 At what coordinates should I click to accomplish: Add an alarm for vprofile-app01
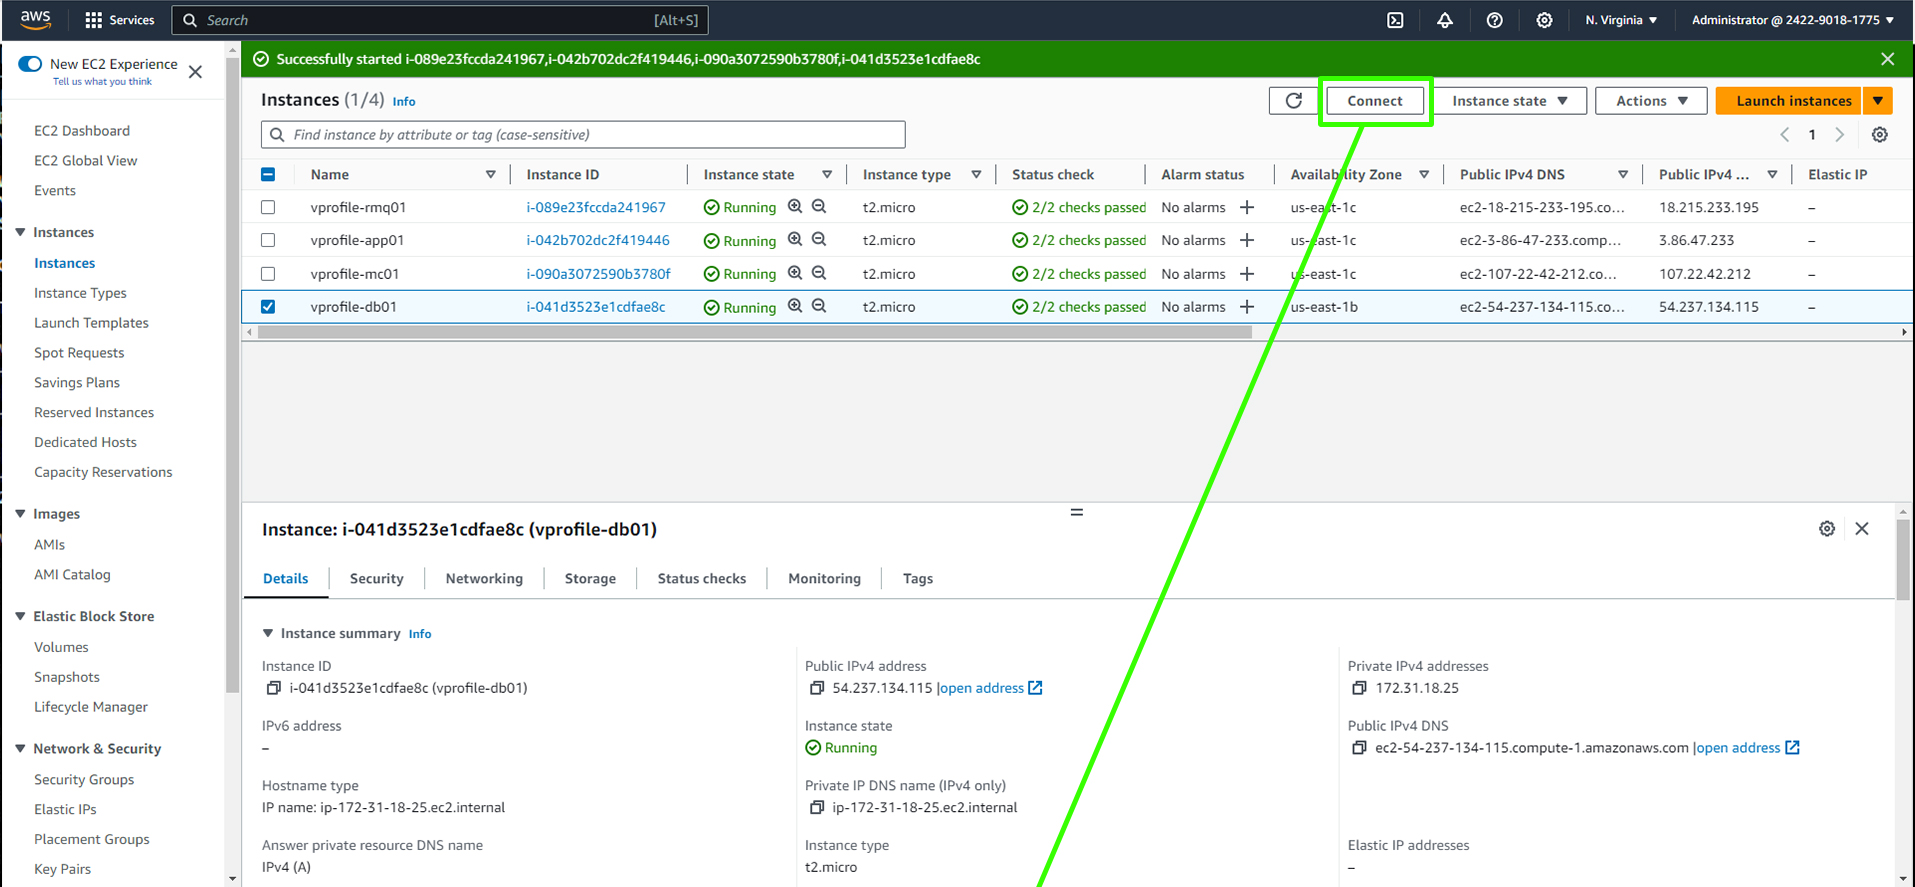point(1247,240)
